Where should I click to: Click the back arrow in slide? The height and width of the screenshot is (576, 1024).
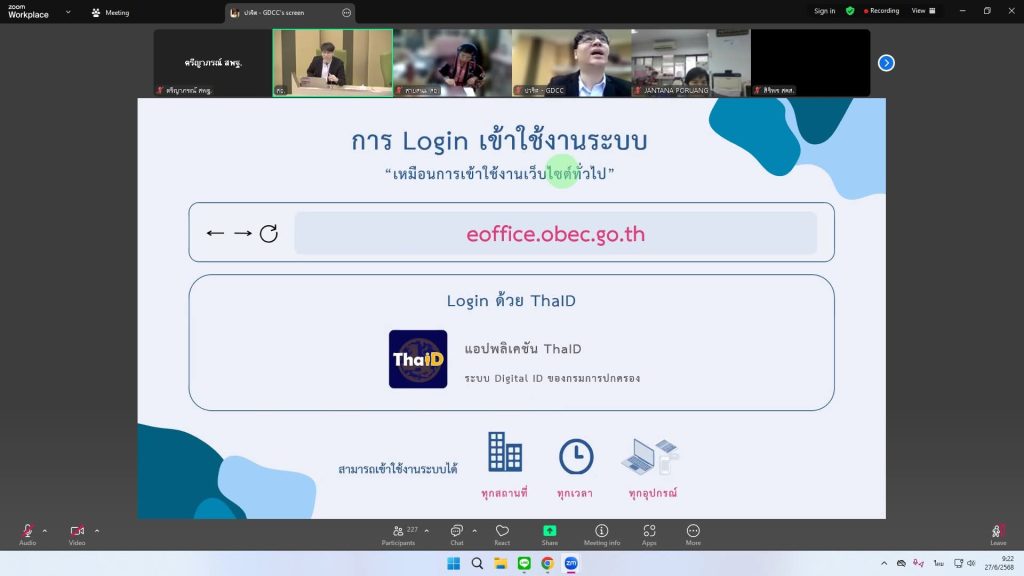pyautogui.click(x=215, y=233)
